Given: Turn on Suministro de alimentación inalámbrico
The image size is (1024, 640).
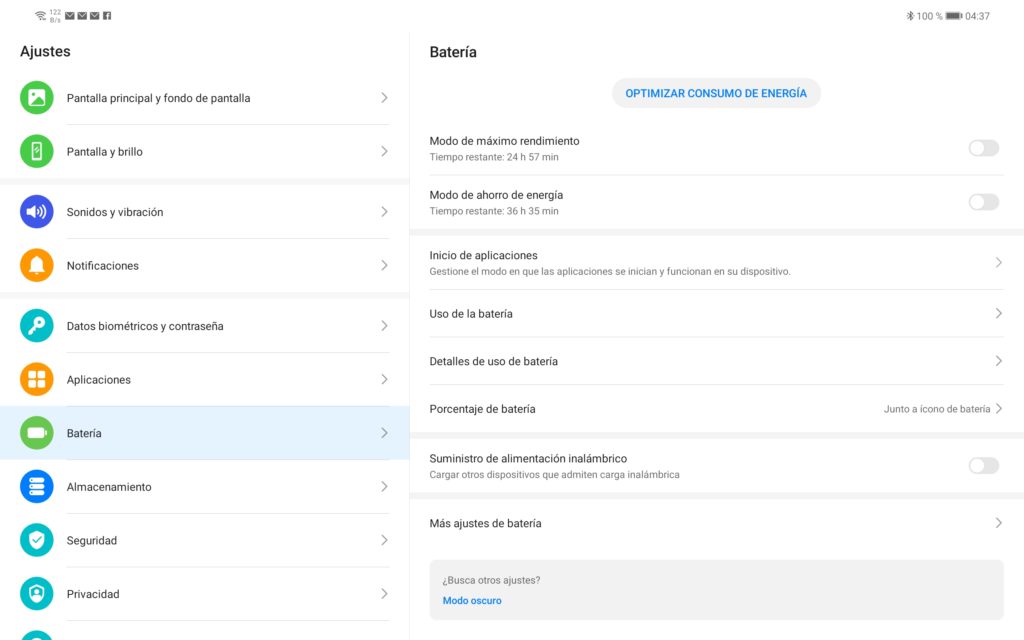Looking at the screenshot, I should point(983,465).
